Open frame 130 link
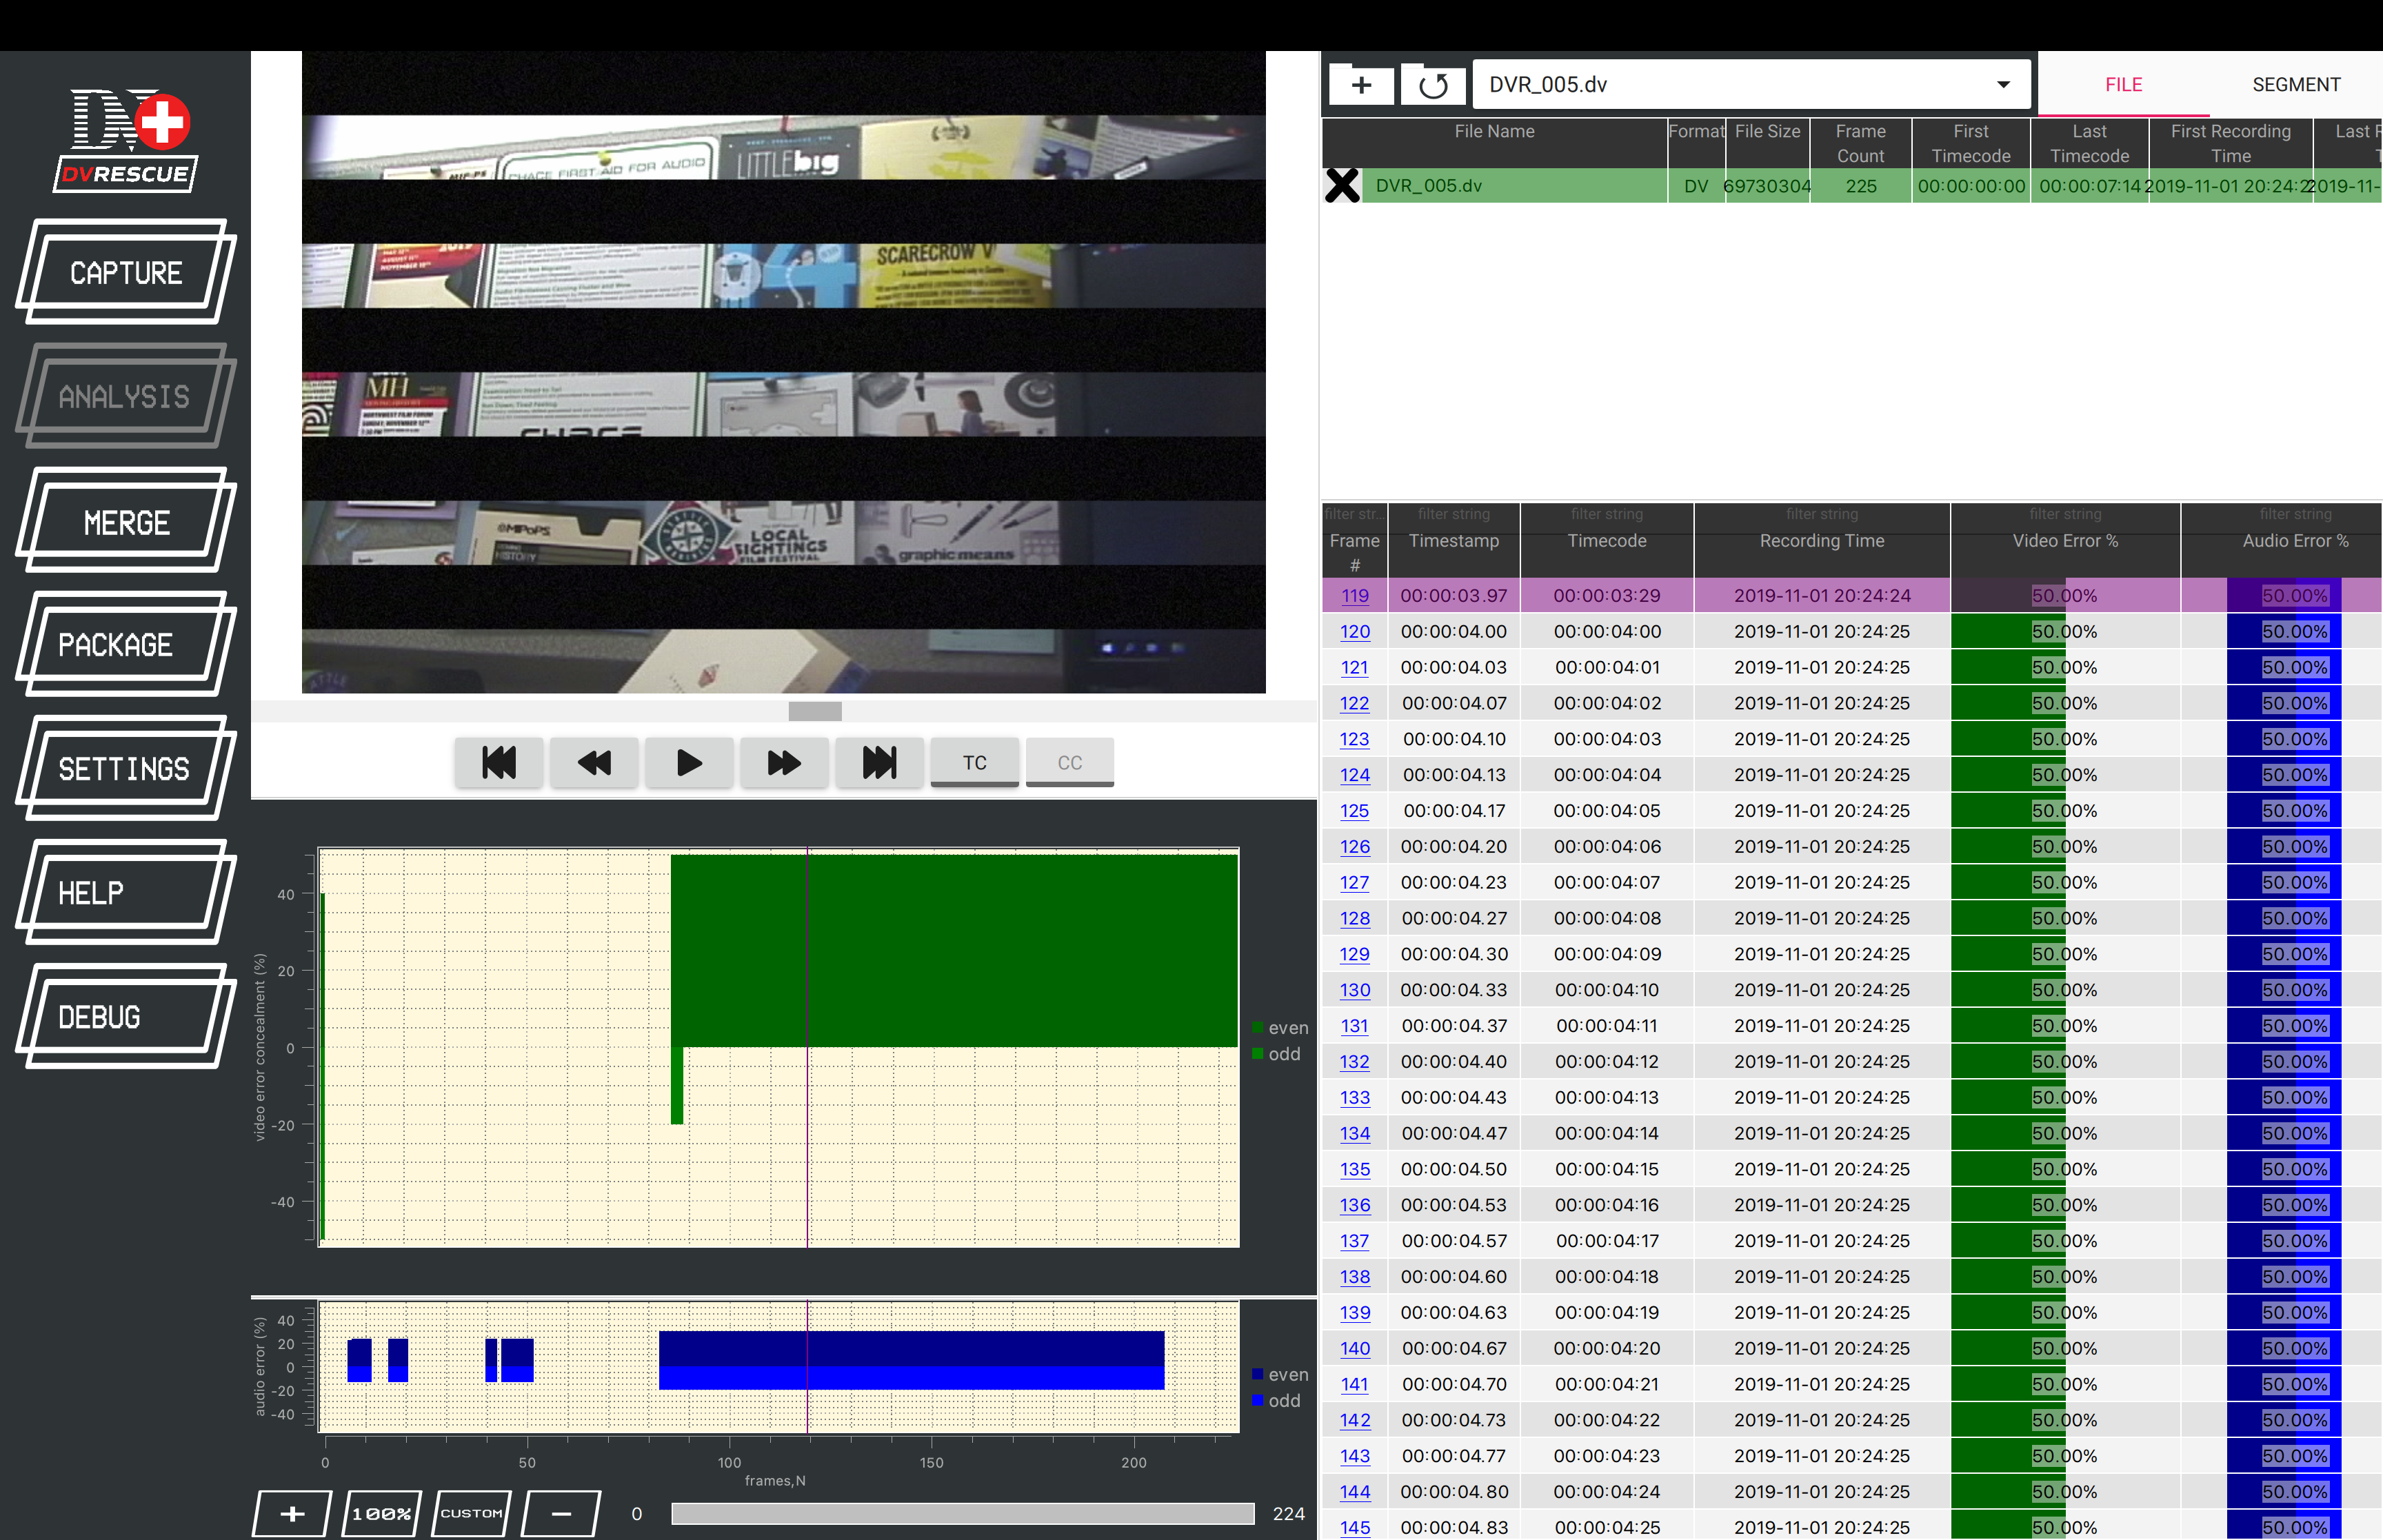 pyautogui.click(x=1355, y=990)
